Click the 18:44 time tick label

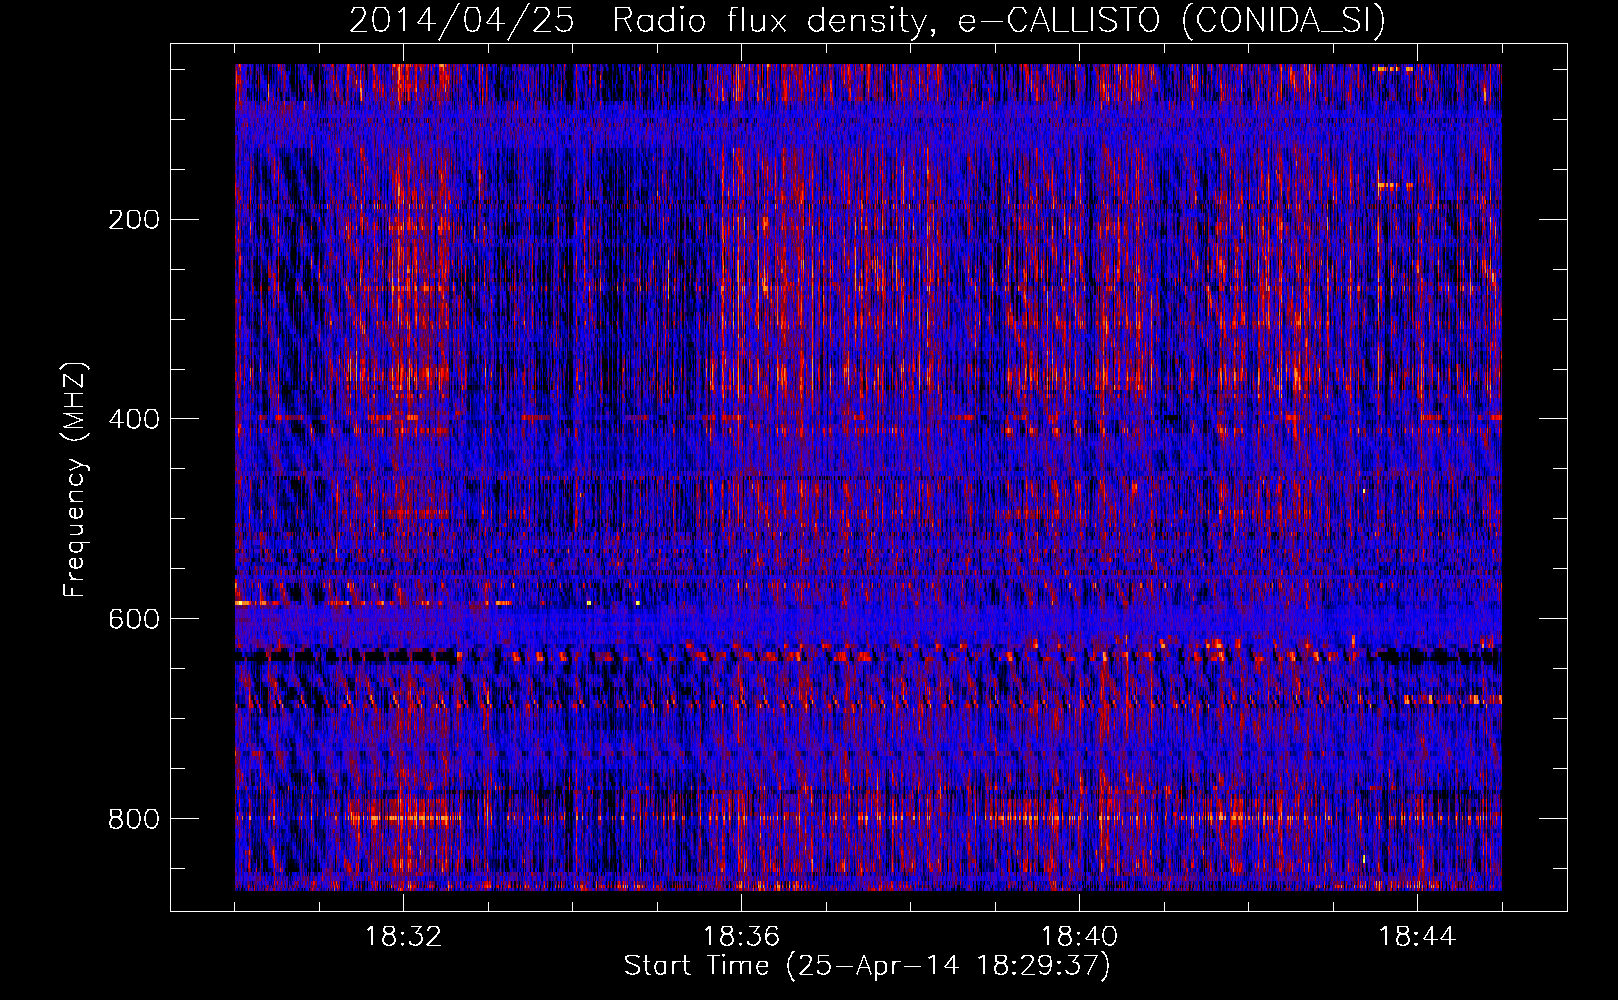pyautogui.click(x=1417, y=937)
